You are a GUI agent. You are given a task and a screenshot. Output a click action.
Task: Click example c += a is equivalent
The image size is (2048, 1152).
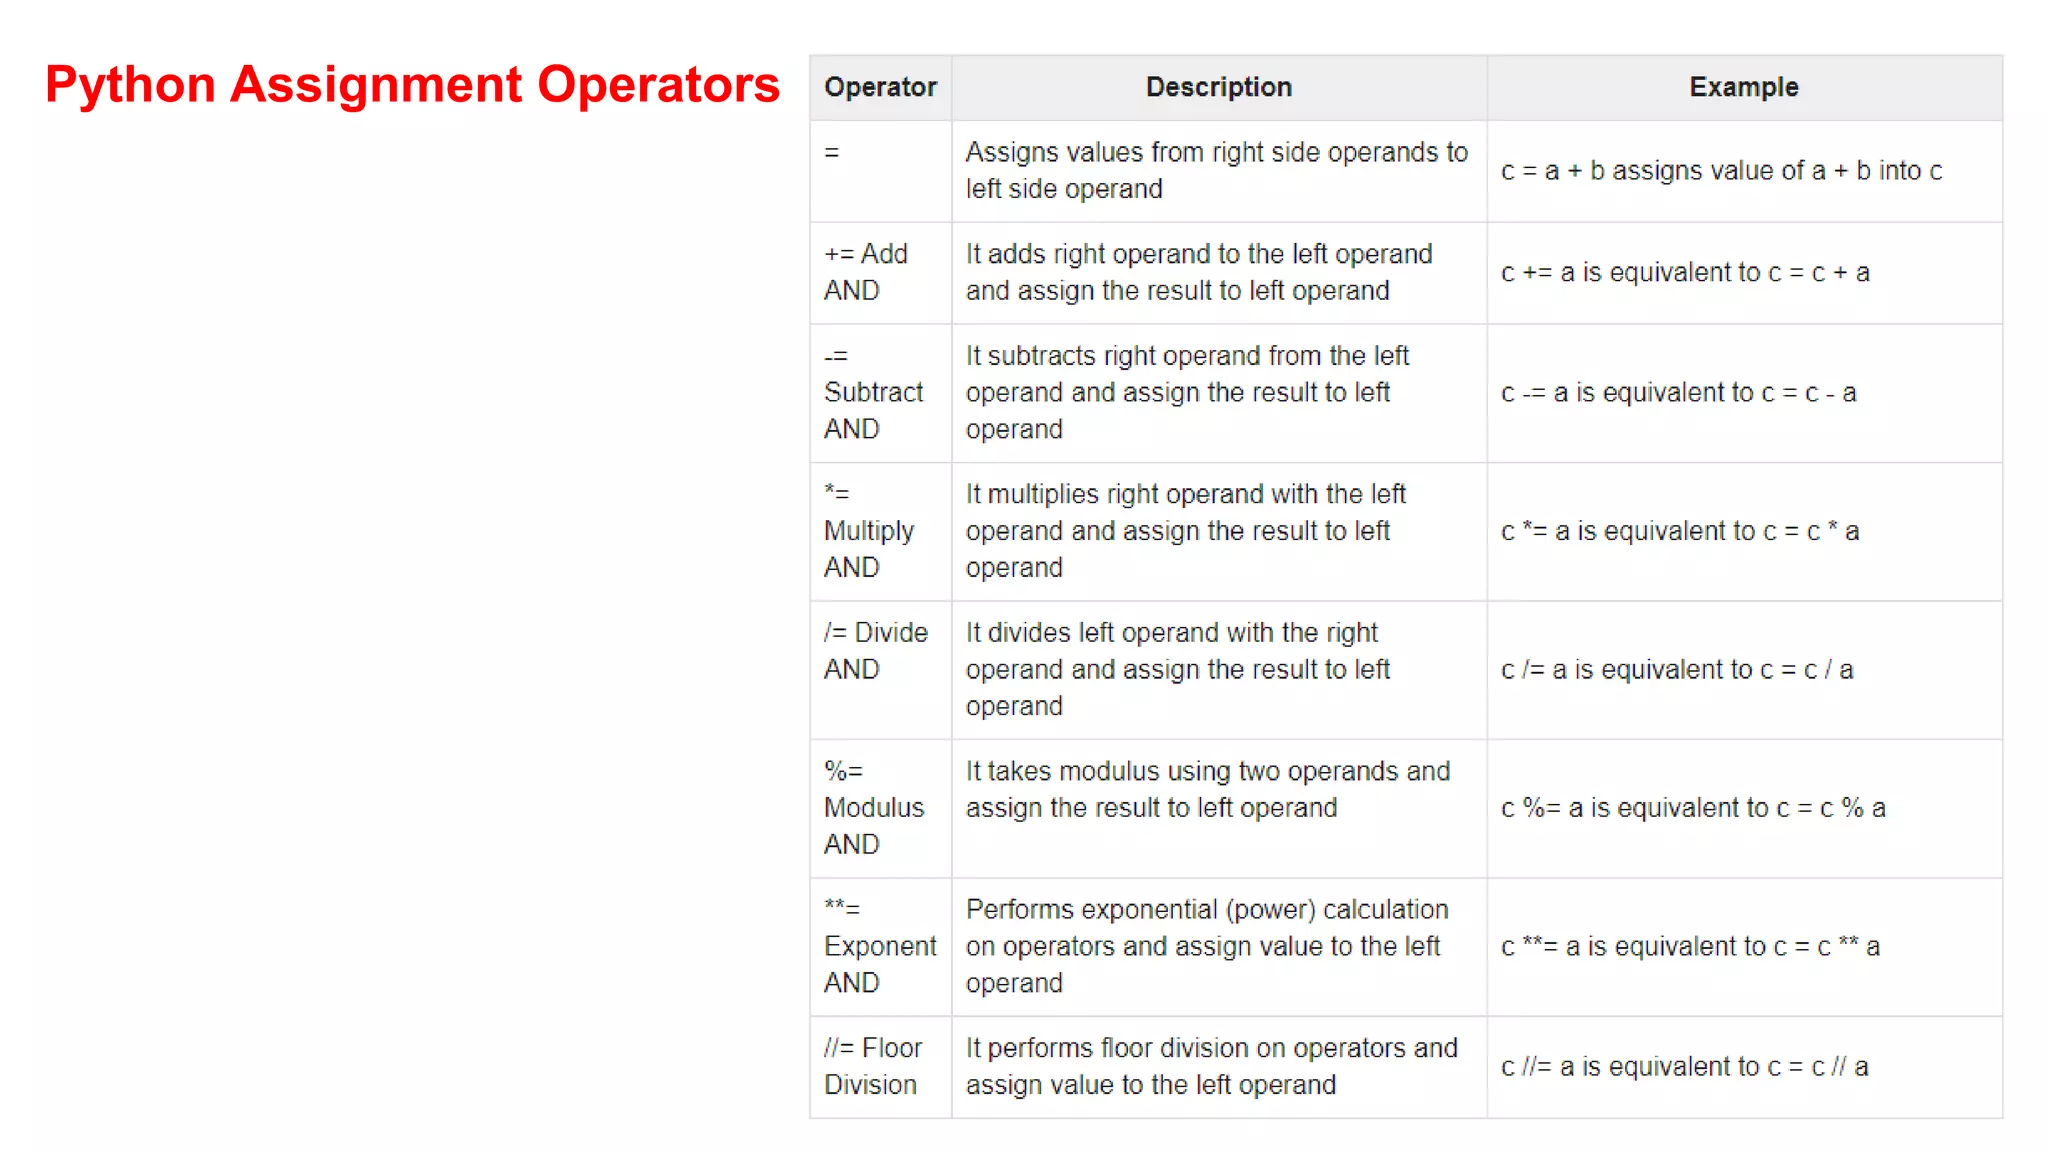[x=1685, y=272]
